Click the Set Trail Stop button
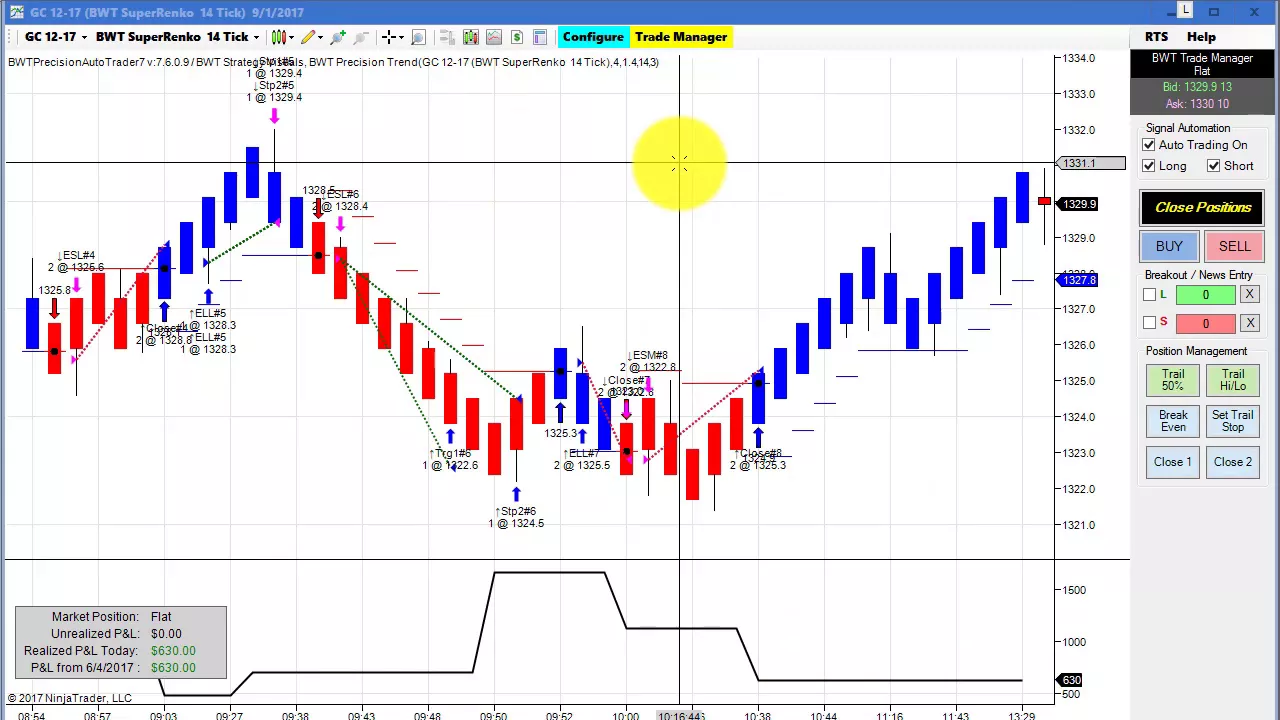 tap(1233, 421)
